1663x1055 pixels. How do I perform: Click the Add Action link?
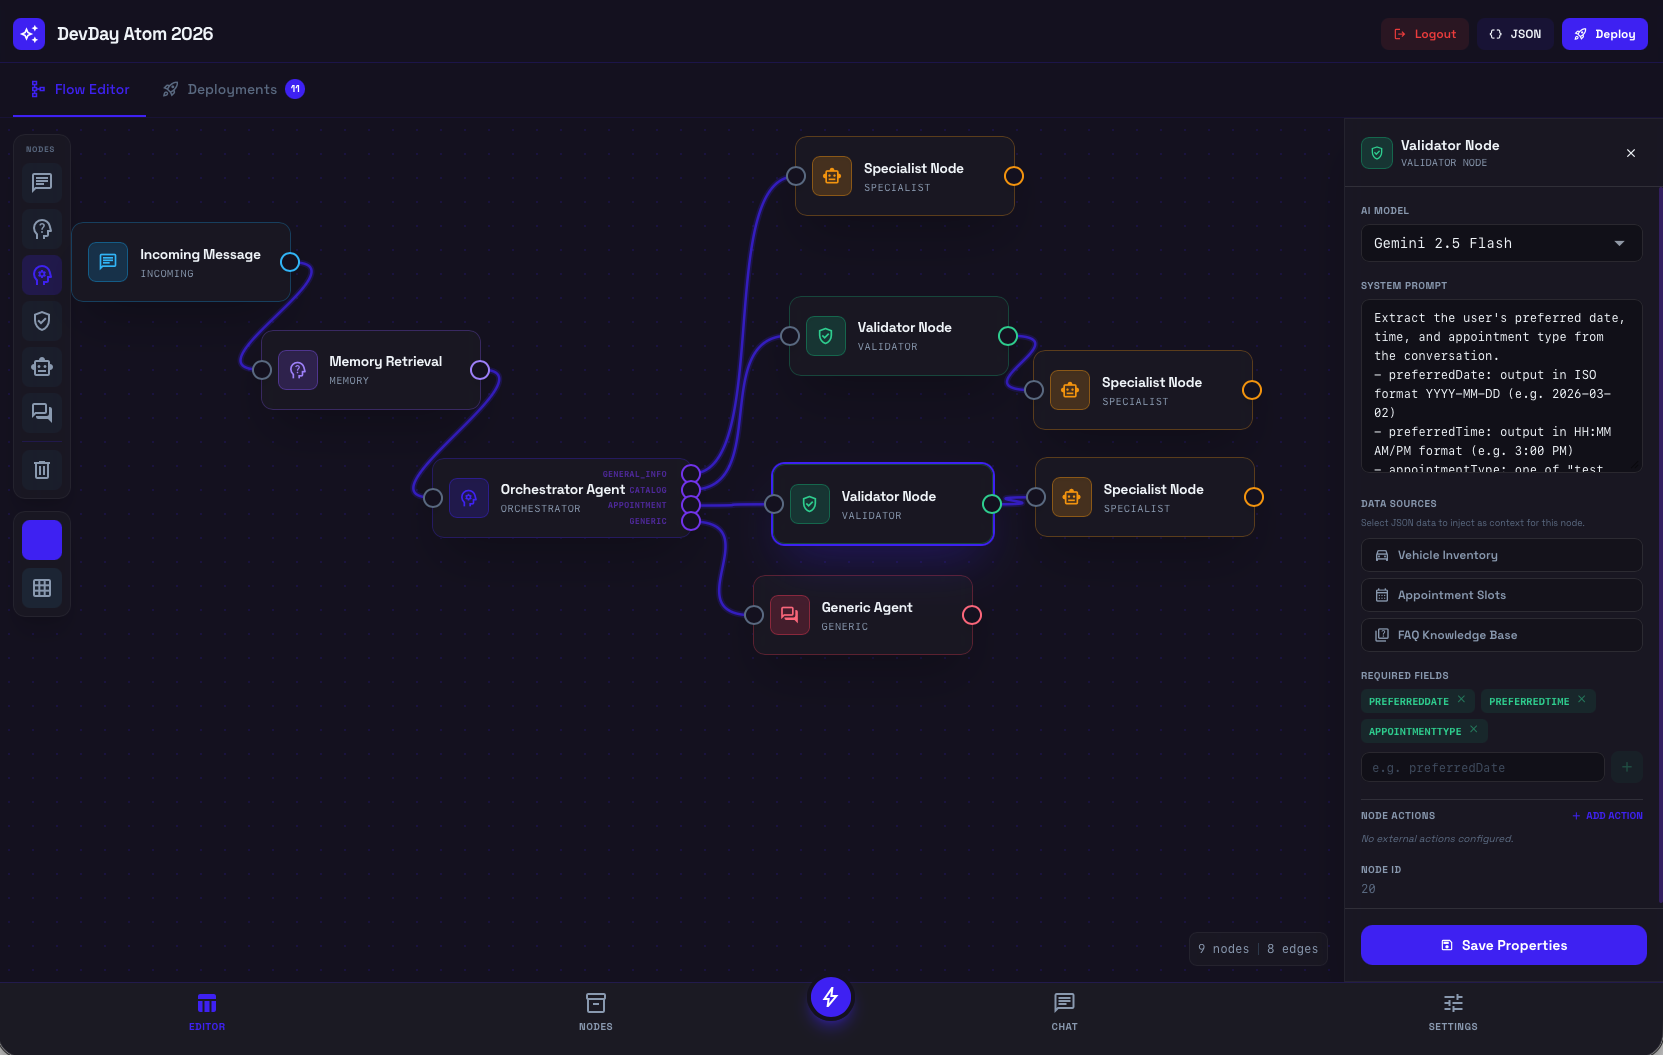[1607, 816]
